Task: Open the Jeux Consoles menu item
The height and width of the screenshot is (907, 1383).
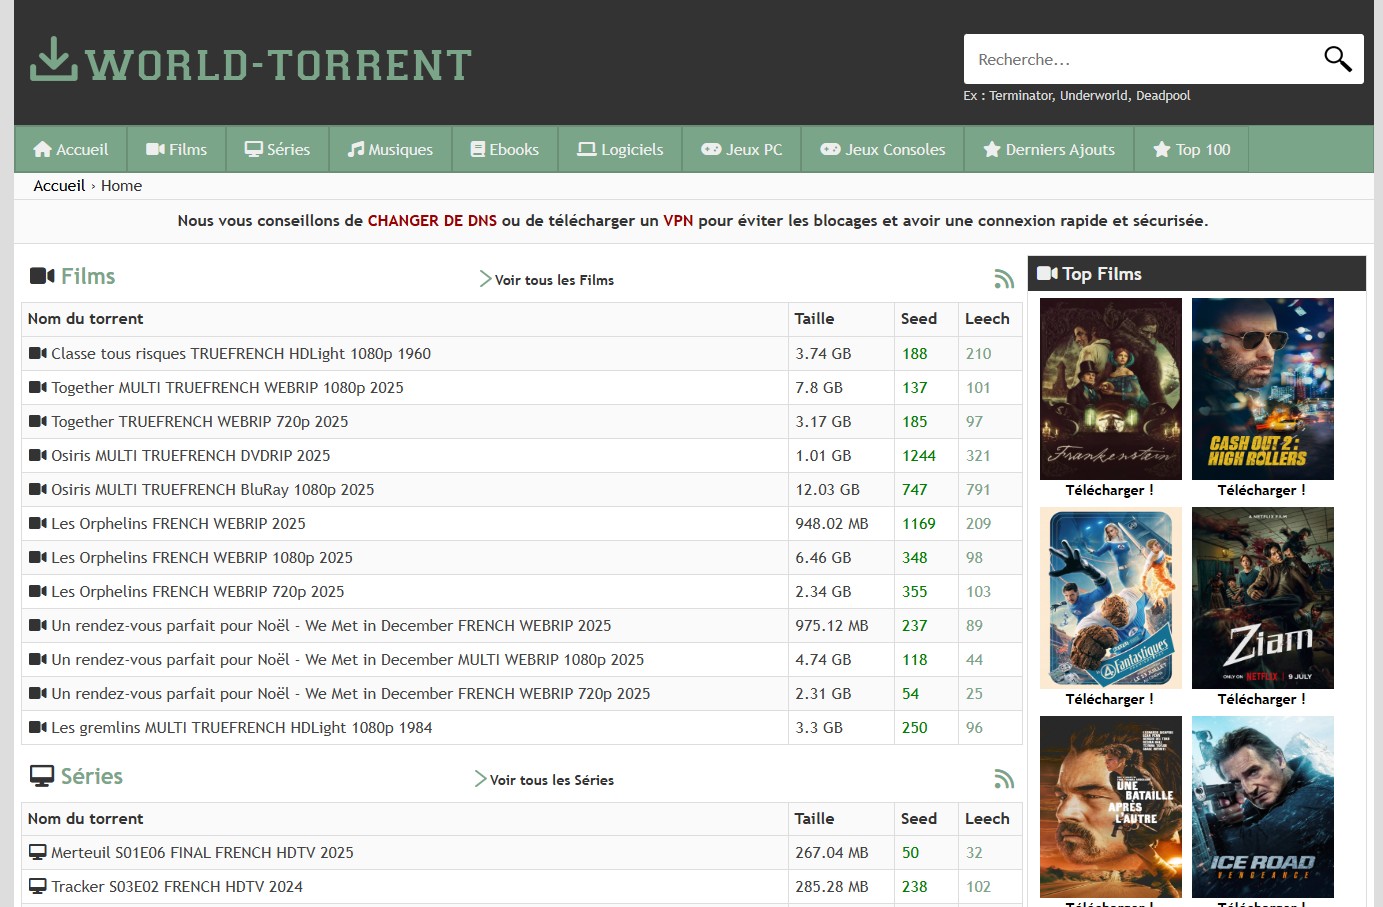Action: coord(883,149)
